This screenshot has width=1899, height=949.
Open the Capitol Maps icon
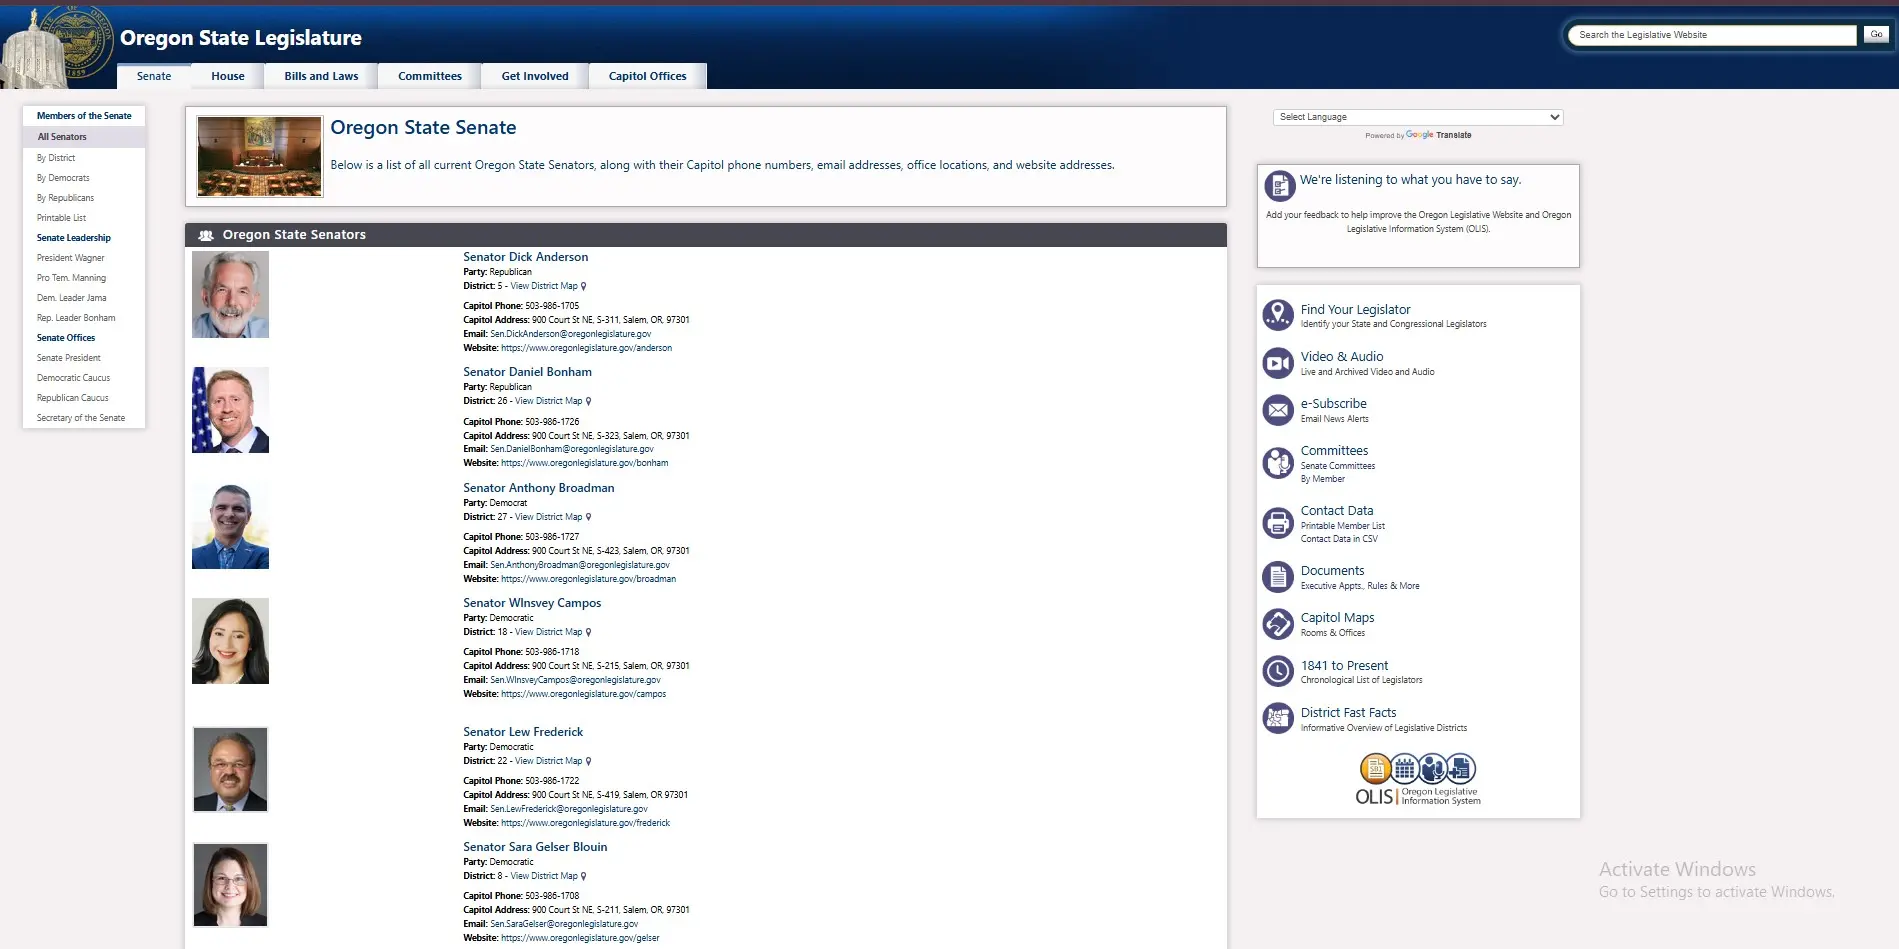[x=1278, y=624]
